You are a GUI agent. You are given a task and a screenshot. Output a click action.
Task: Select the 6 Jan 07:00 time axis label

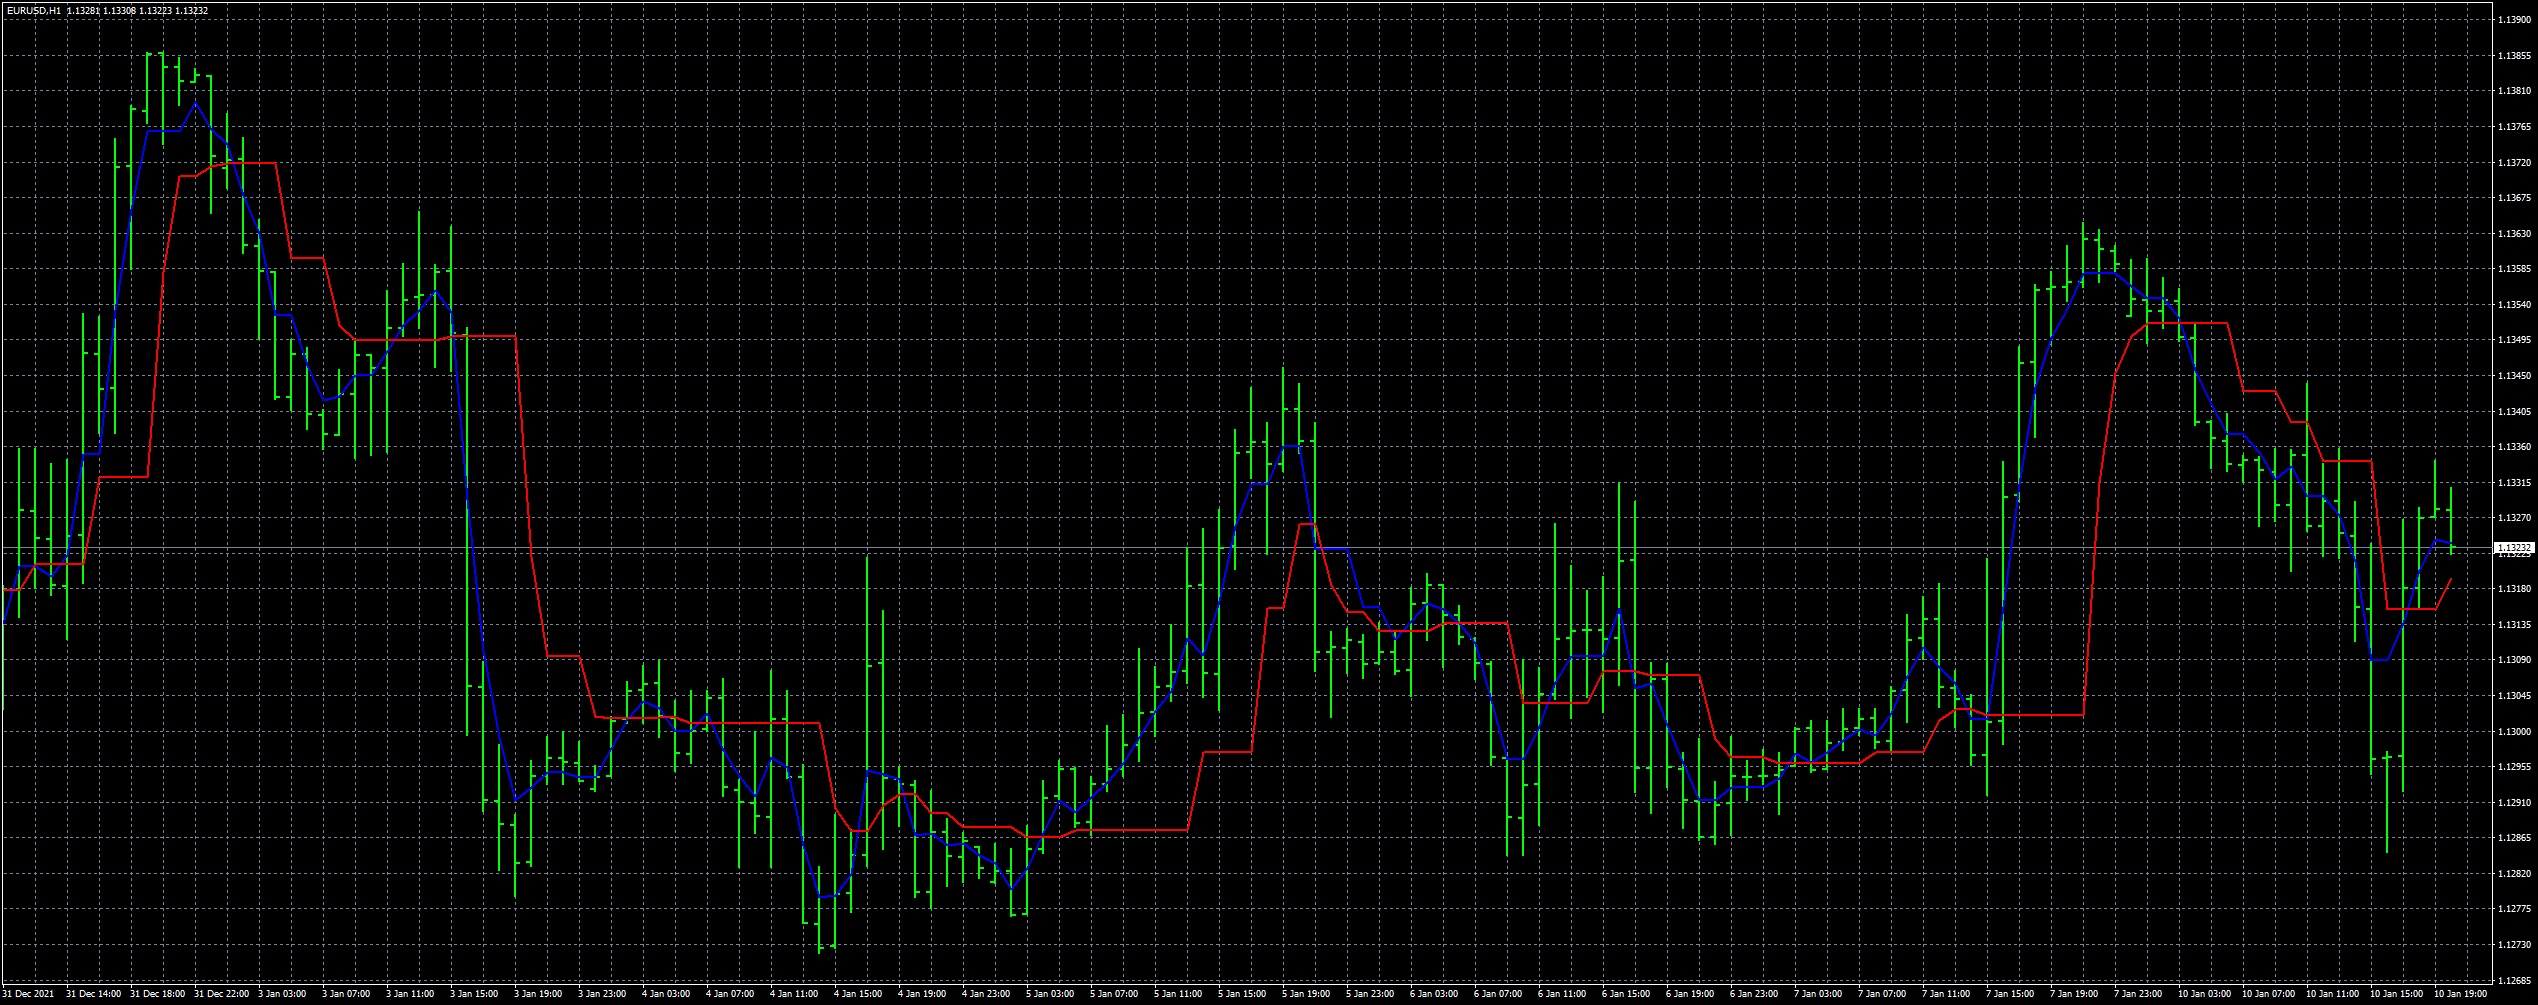pos(1499,994)
